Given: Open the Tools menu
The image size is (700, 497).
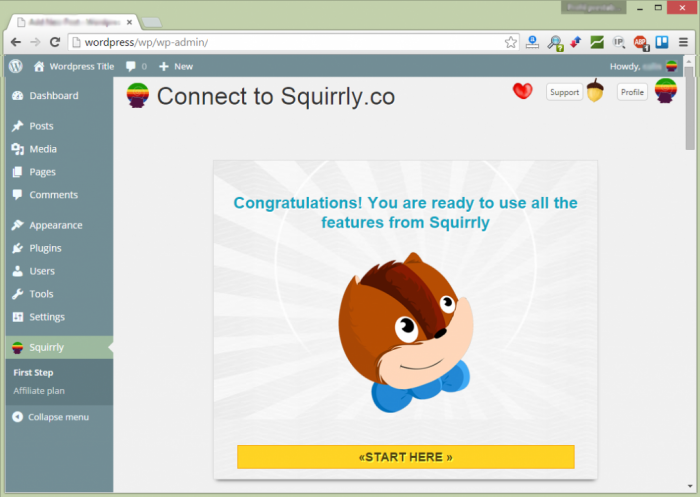Looking at the screenshot, I should pyautogui.click(x=59, y=294).
